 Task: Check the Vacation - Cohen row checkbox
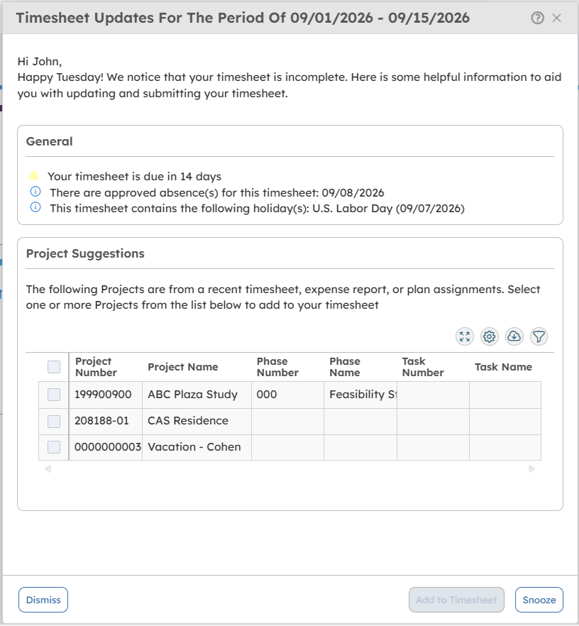tap(54, 447)
